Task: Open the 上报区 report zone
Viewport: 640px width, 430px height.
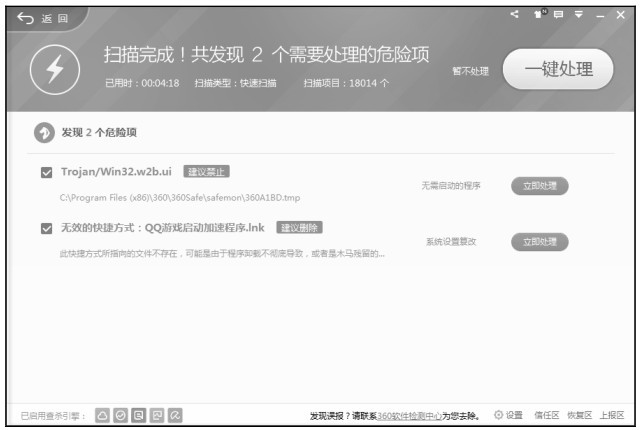Action: 612,415
